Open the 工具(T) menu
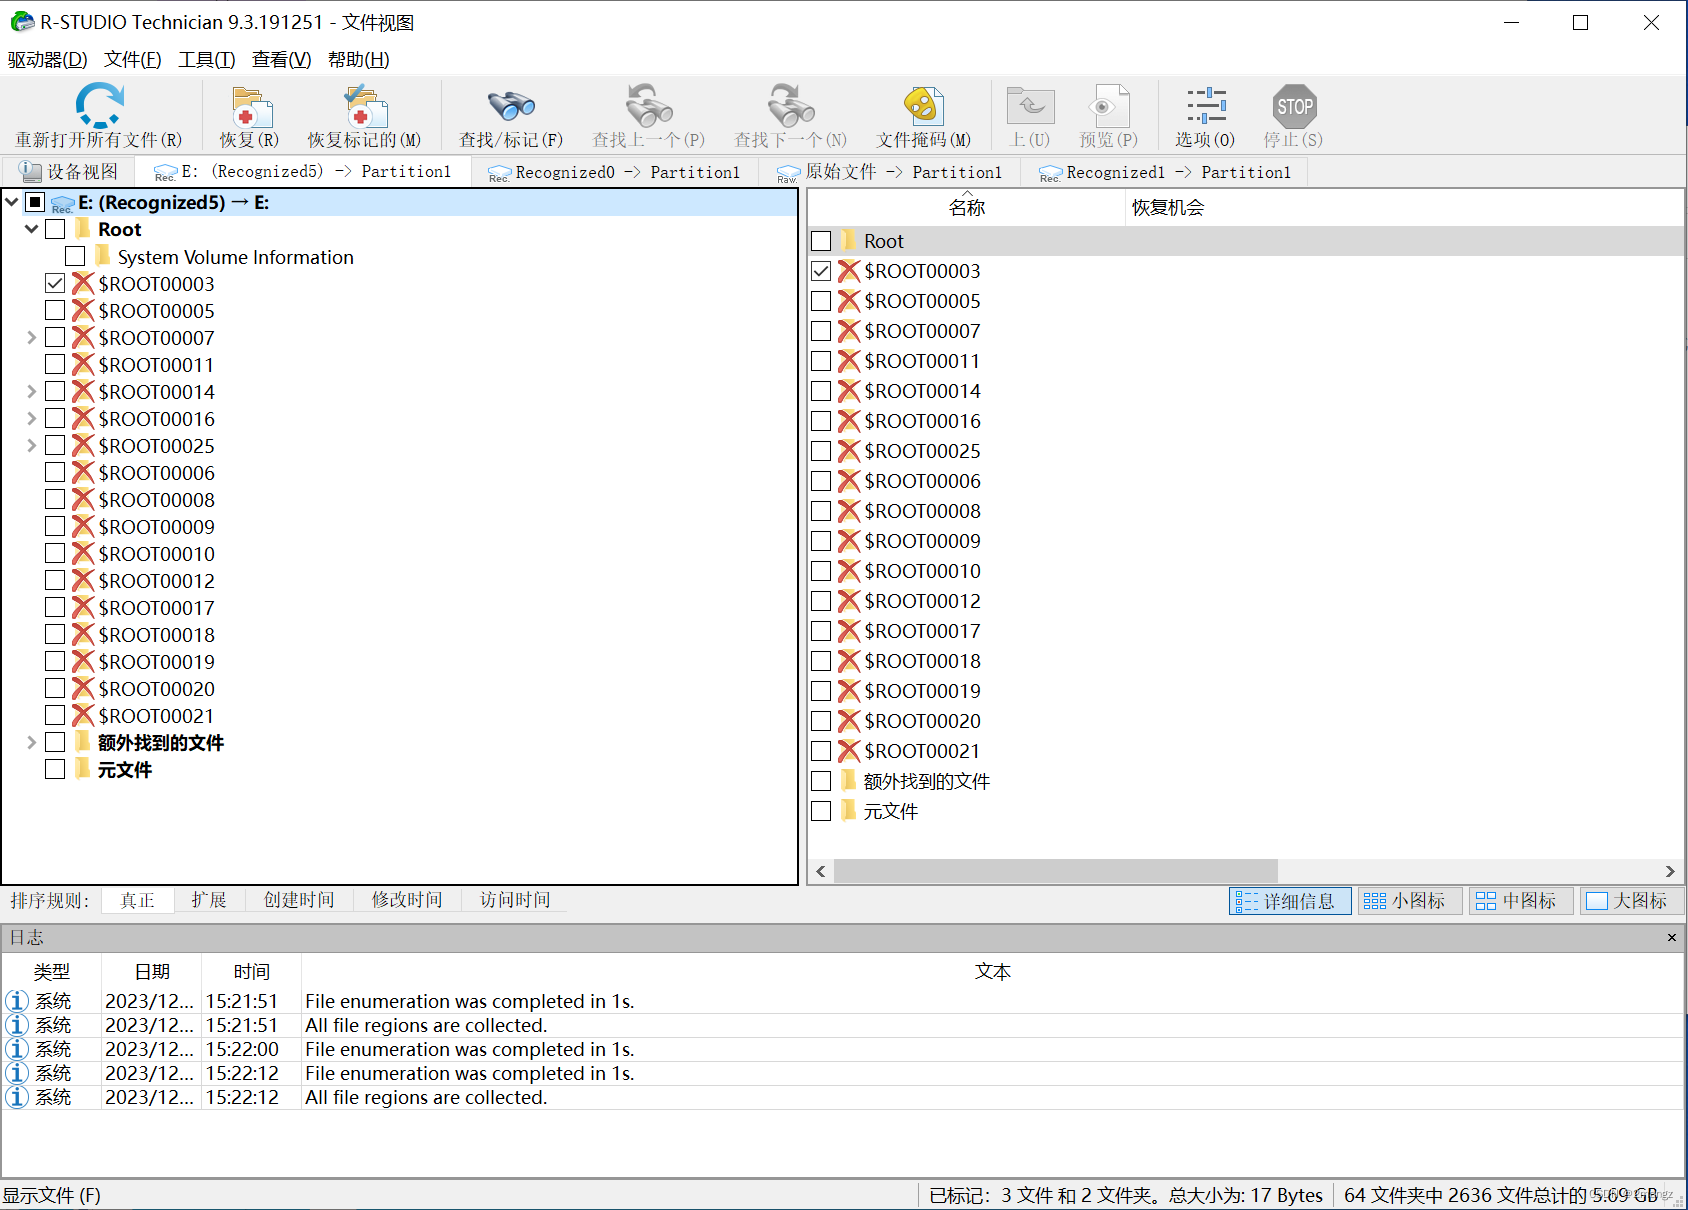Image resolution: width=1688 pixels, height=1210 pixels. 207,60
